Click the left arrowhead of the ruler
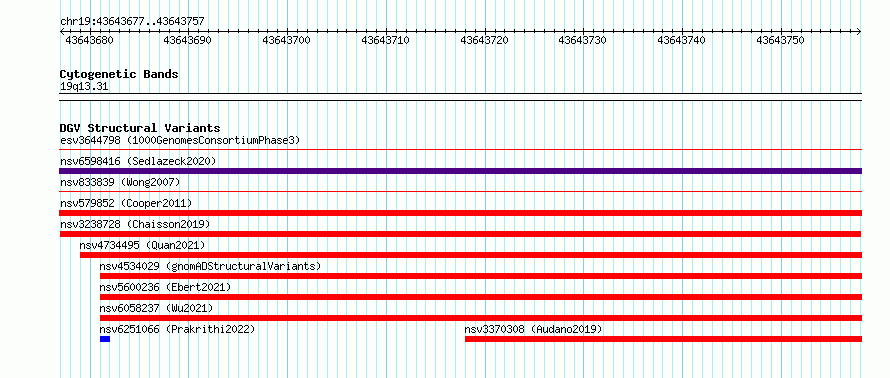The image size is (890, 378). (62, 31)
